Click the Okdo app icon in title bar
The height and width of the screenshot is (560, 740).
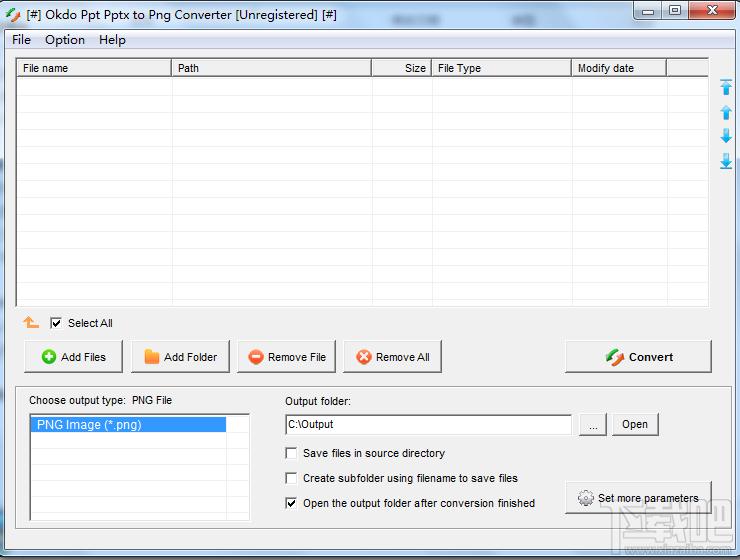(13, 15)
